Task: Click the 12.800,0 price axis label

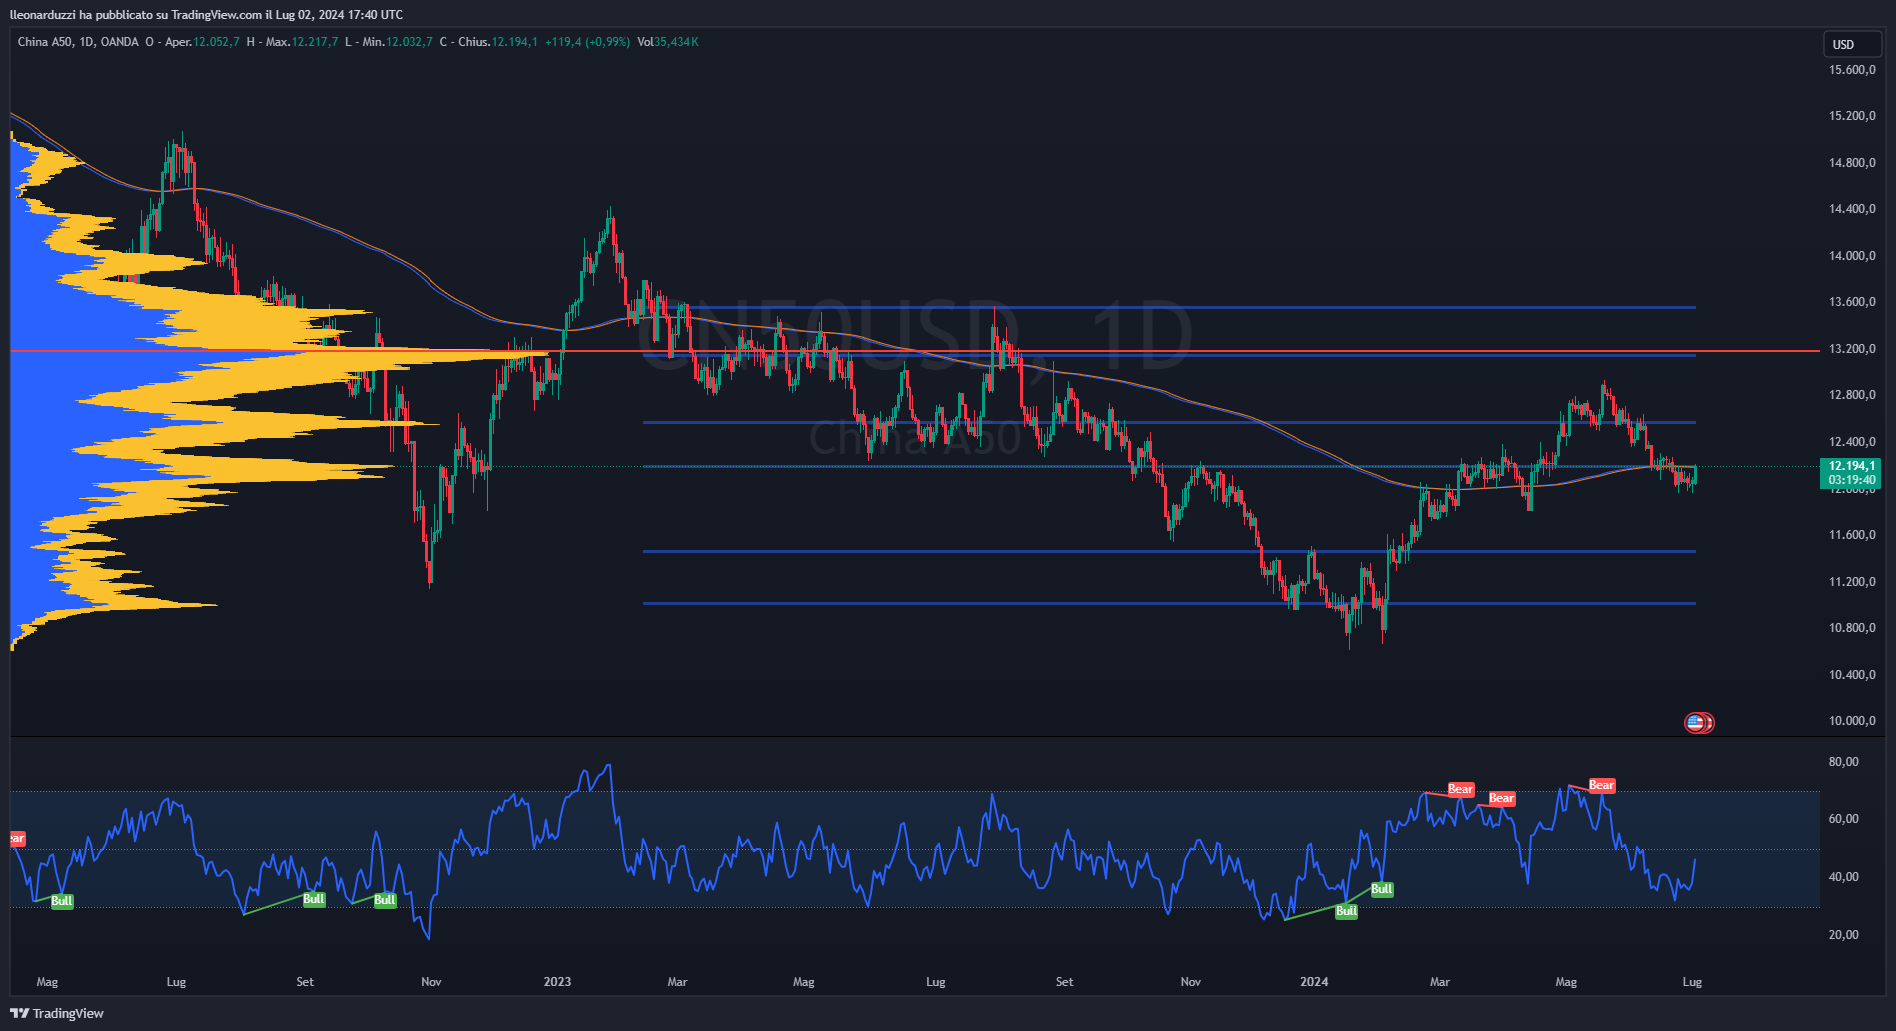Action: [1852, 395]
